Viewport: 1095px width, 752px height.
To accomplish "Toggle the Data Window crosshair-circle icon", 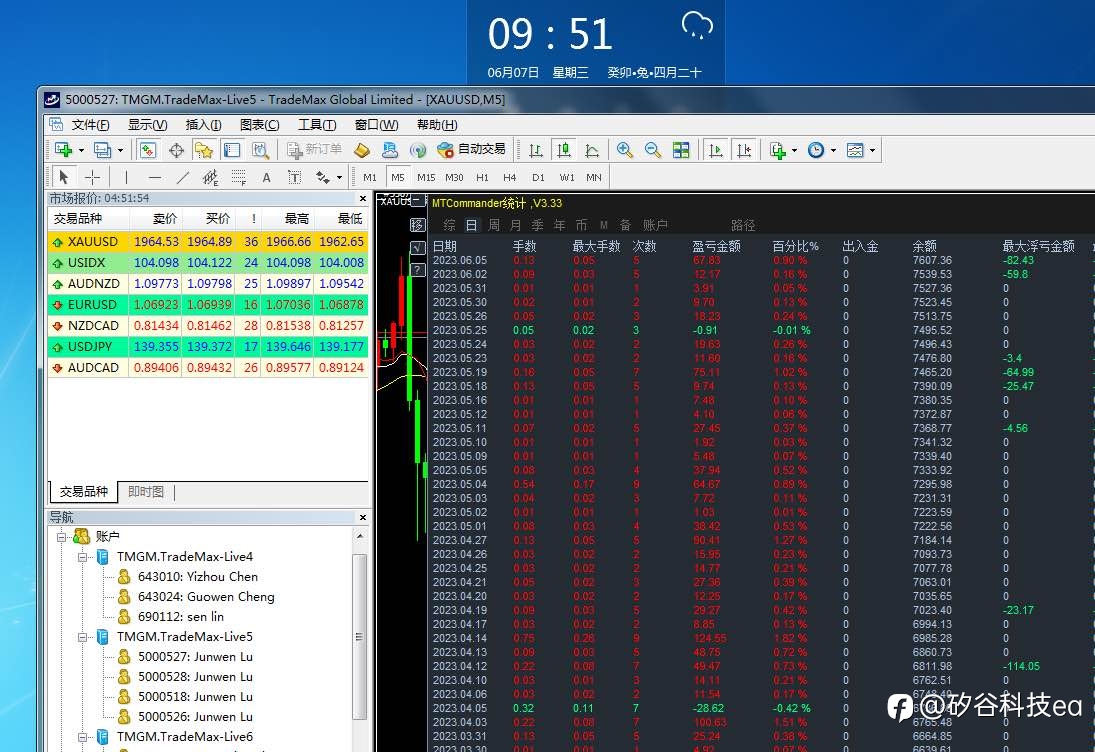I will (176, 149).
